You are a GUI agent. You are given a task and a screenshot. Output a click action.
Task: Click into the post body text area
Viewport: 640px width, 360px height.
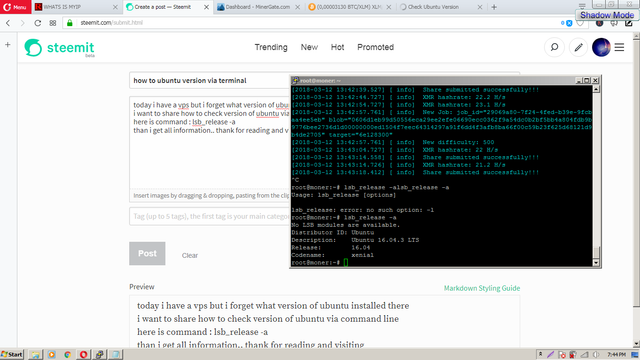pyautogui.click(x=209, y=143)
